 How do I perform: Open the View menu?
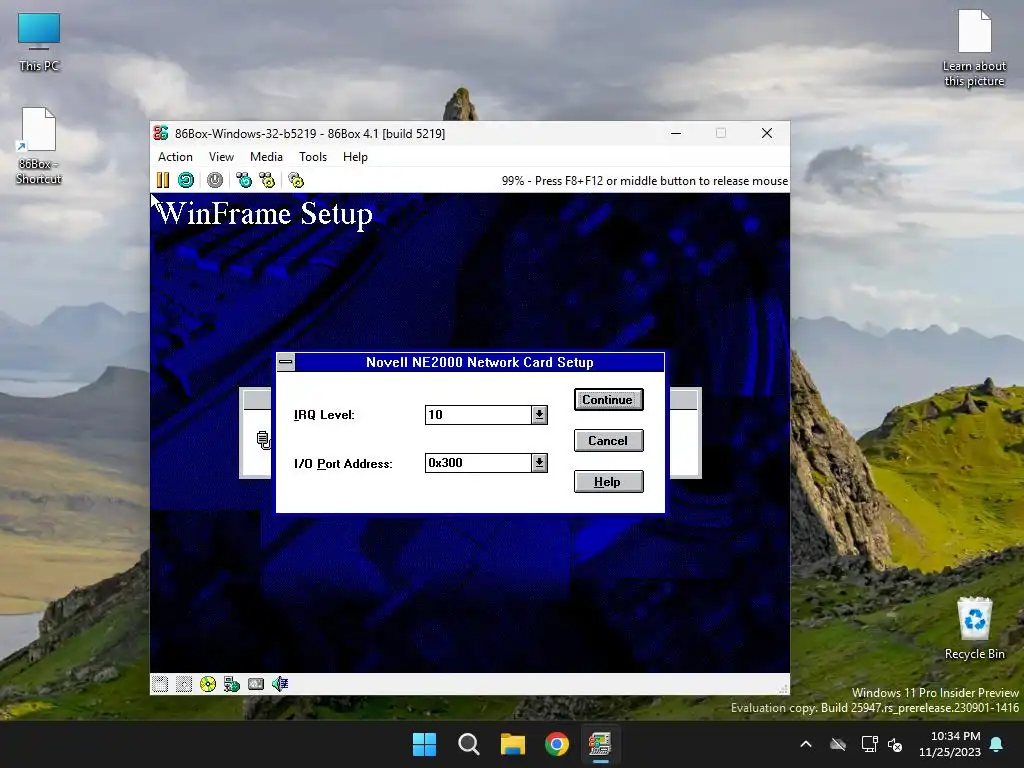tap(221, 157)
